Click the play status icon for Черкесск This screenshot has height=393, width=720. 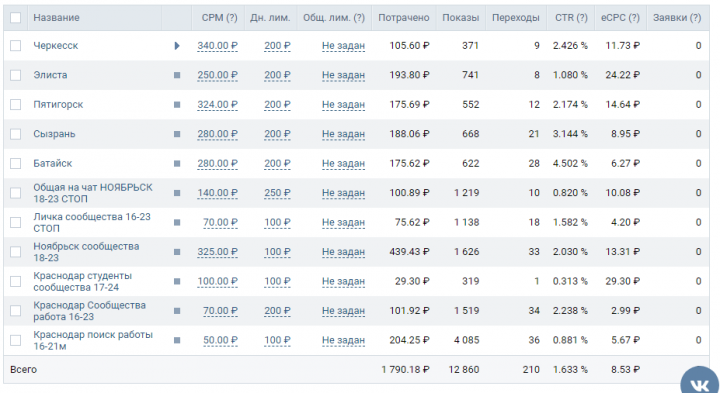point(177,46)
